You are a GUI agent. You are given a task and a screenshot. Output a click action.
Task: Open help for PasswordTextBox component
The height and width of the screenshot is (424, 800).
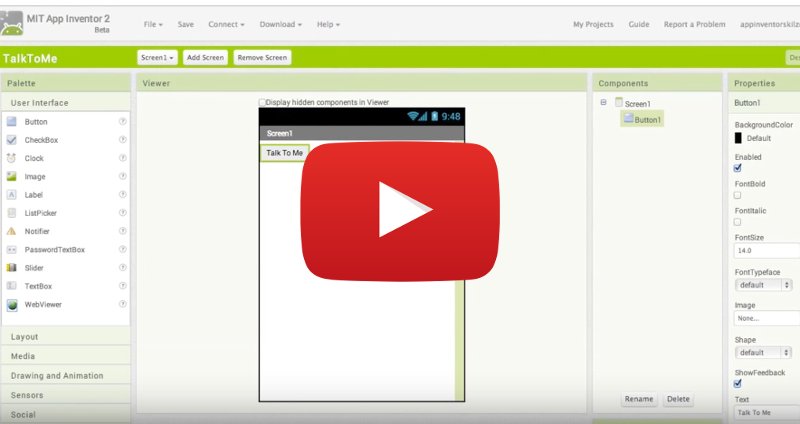coord(122,249)
